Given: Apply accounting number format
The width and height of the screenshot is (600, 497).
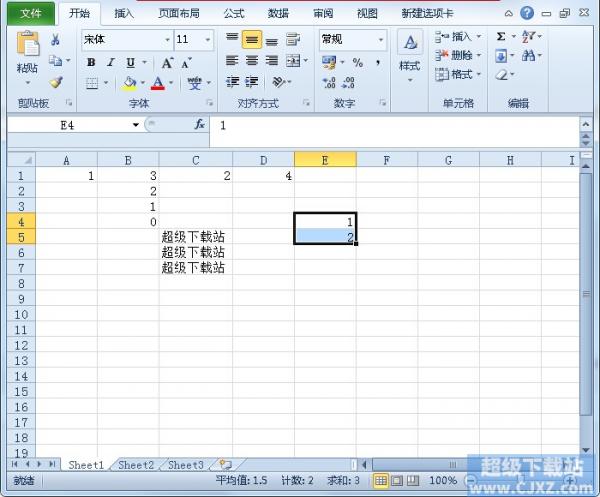Looking at the screenshot, I should pos(329,62).
